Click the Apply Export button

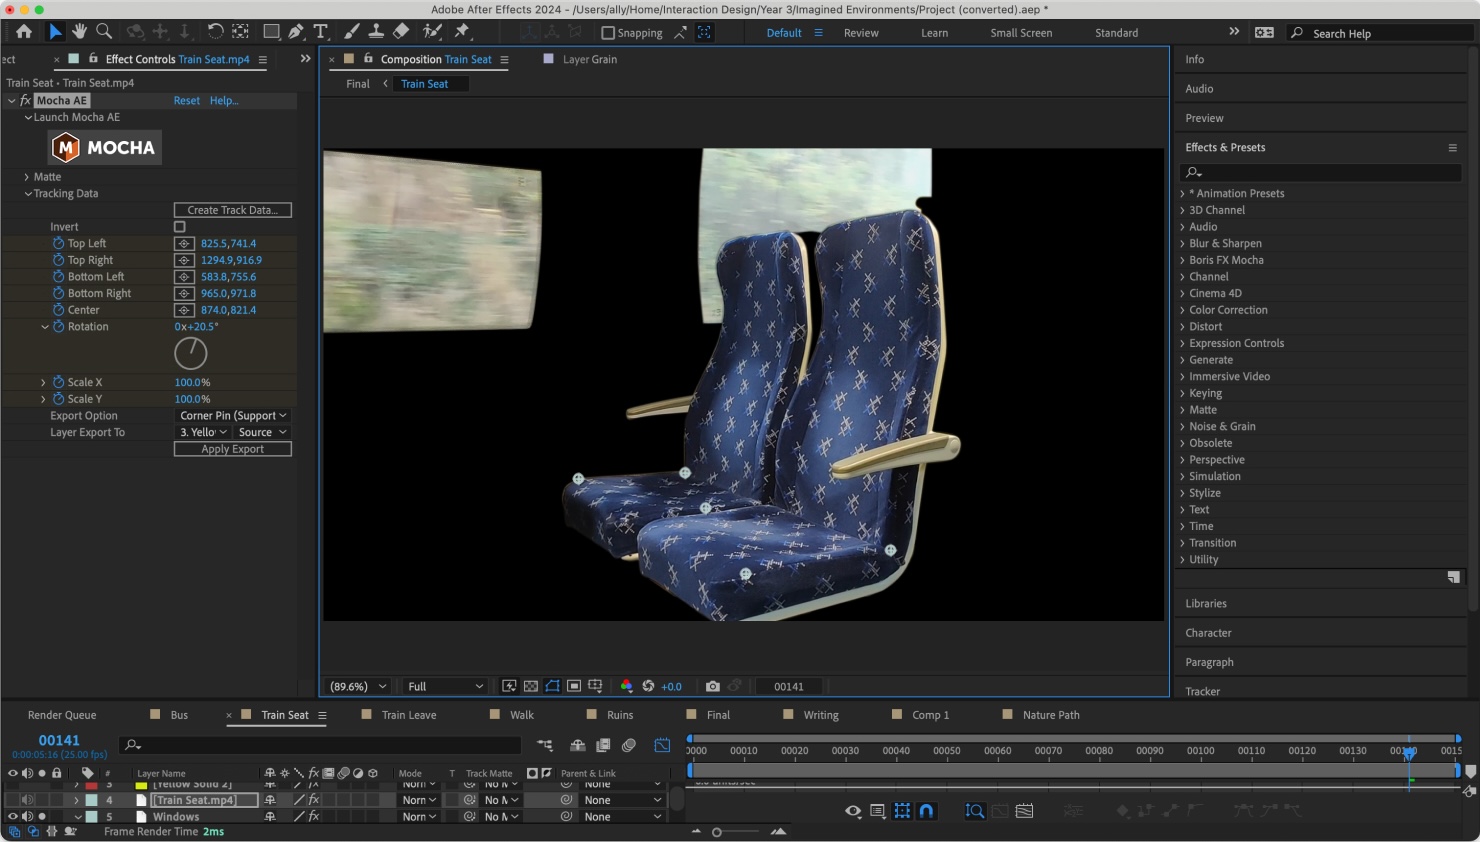[233, 449]
